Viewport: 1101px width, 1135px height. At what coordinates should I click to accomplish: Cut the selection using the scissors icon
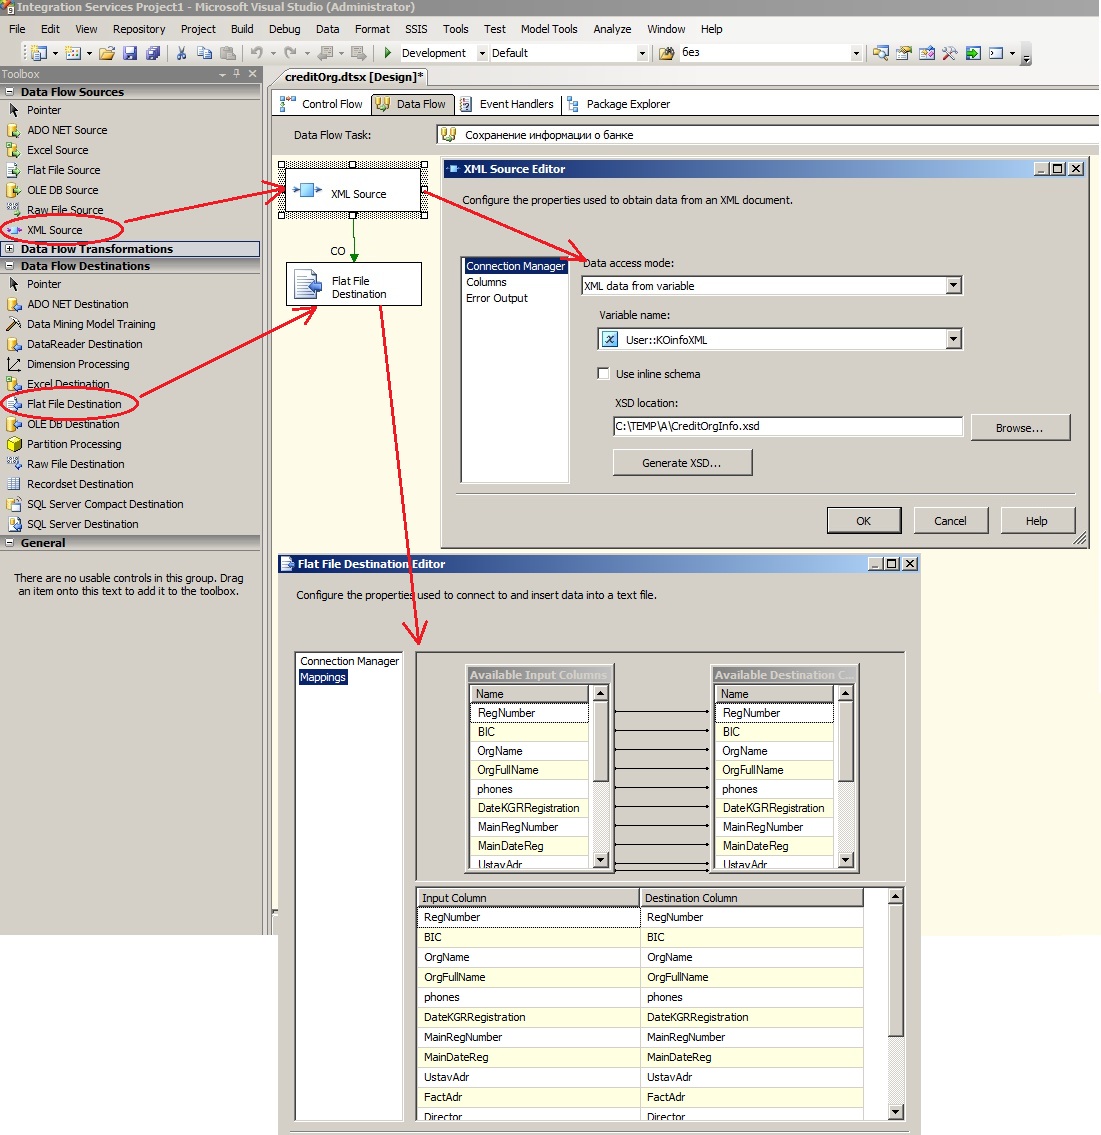click(182, 53)
